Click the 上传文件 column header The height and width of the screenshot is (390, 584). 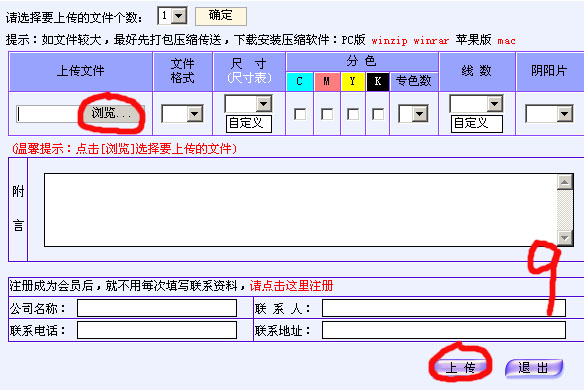point(80,71)
